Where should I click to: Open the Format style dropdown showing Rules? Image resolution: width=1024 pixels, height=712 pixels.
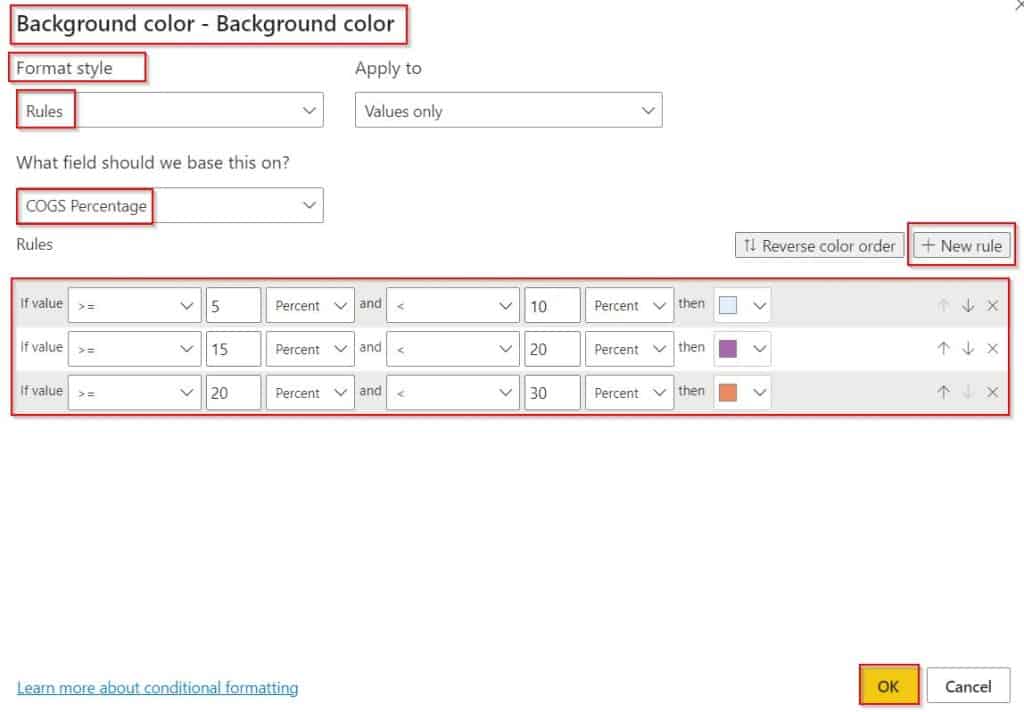coord(170,110)
